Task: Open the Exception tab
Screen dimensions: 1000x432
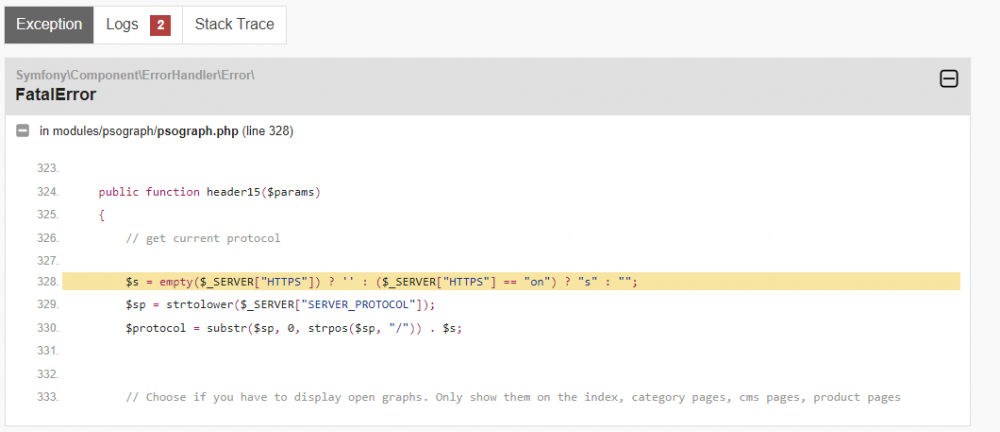Action: point(49,25)
